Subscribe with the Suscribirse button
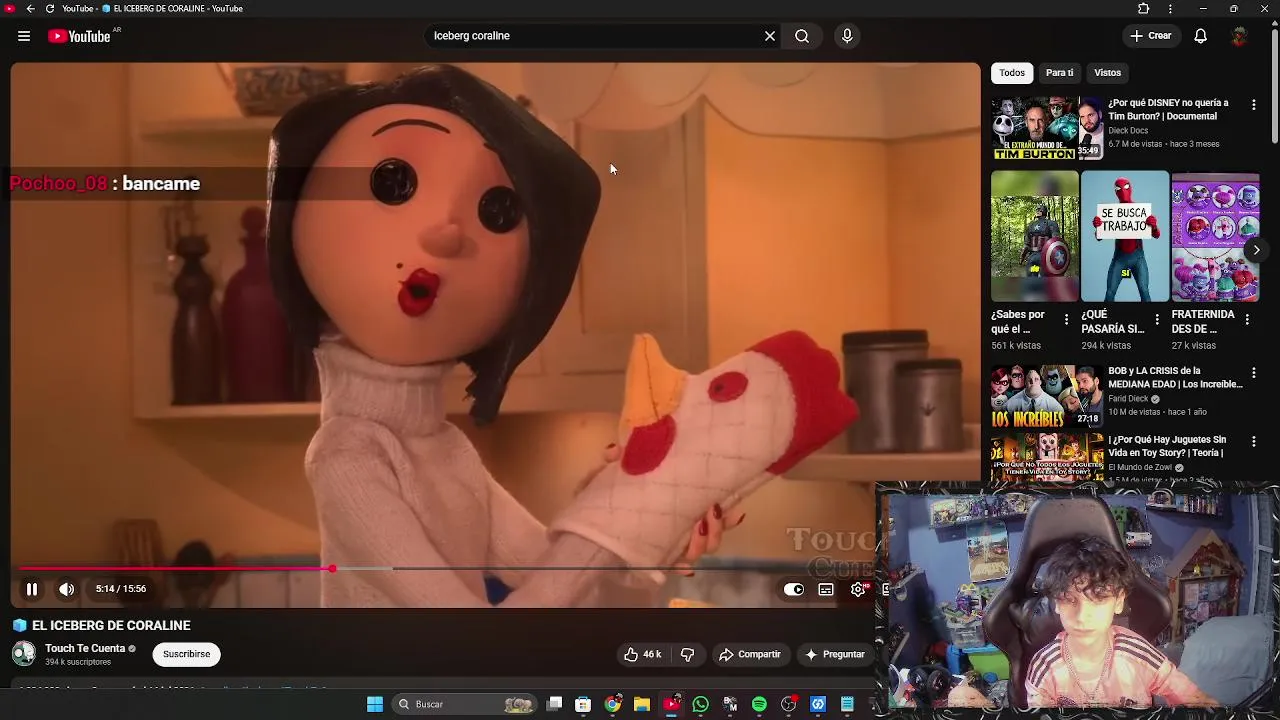 [x=187, y=654]
